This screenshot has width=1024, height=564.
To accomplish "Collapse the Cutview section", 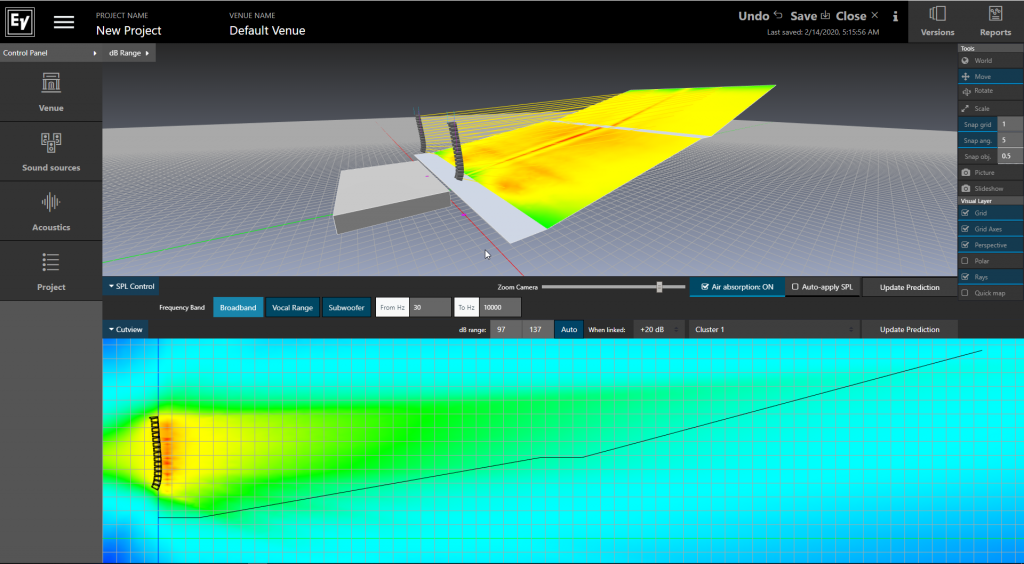I will pyautogui.click(x=125, y=330).
